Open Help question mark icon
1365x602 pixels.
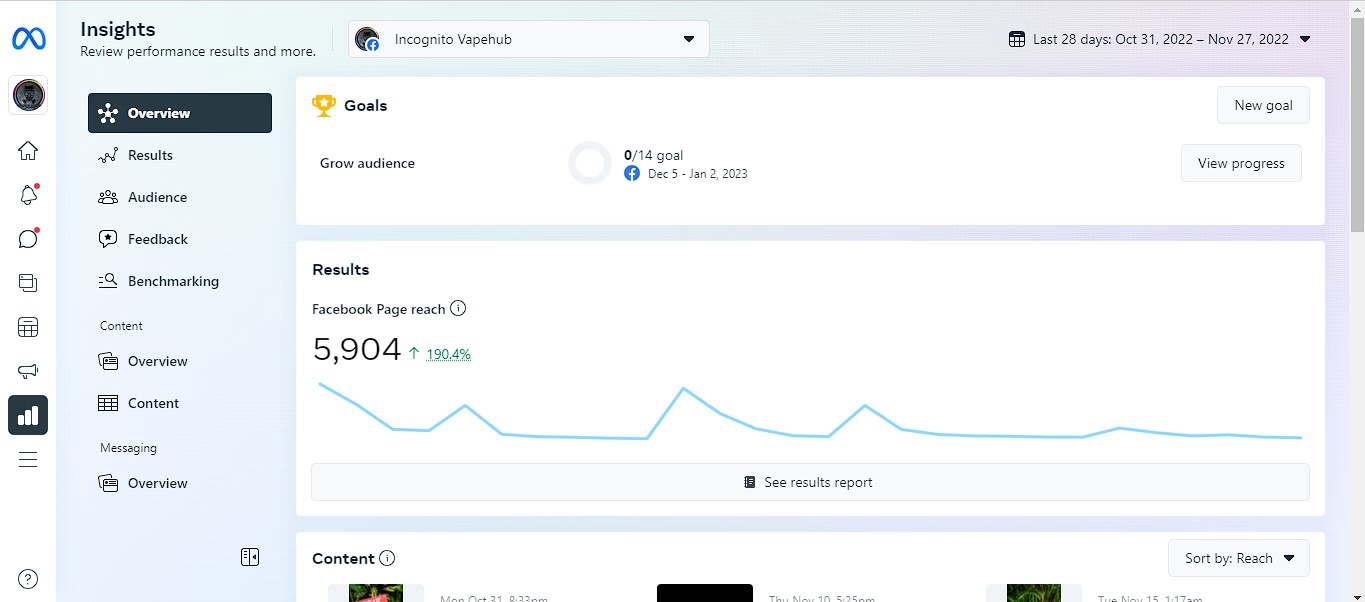[28, 579]
